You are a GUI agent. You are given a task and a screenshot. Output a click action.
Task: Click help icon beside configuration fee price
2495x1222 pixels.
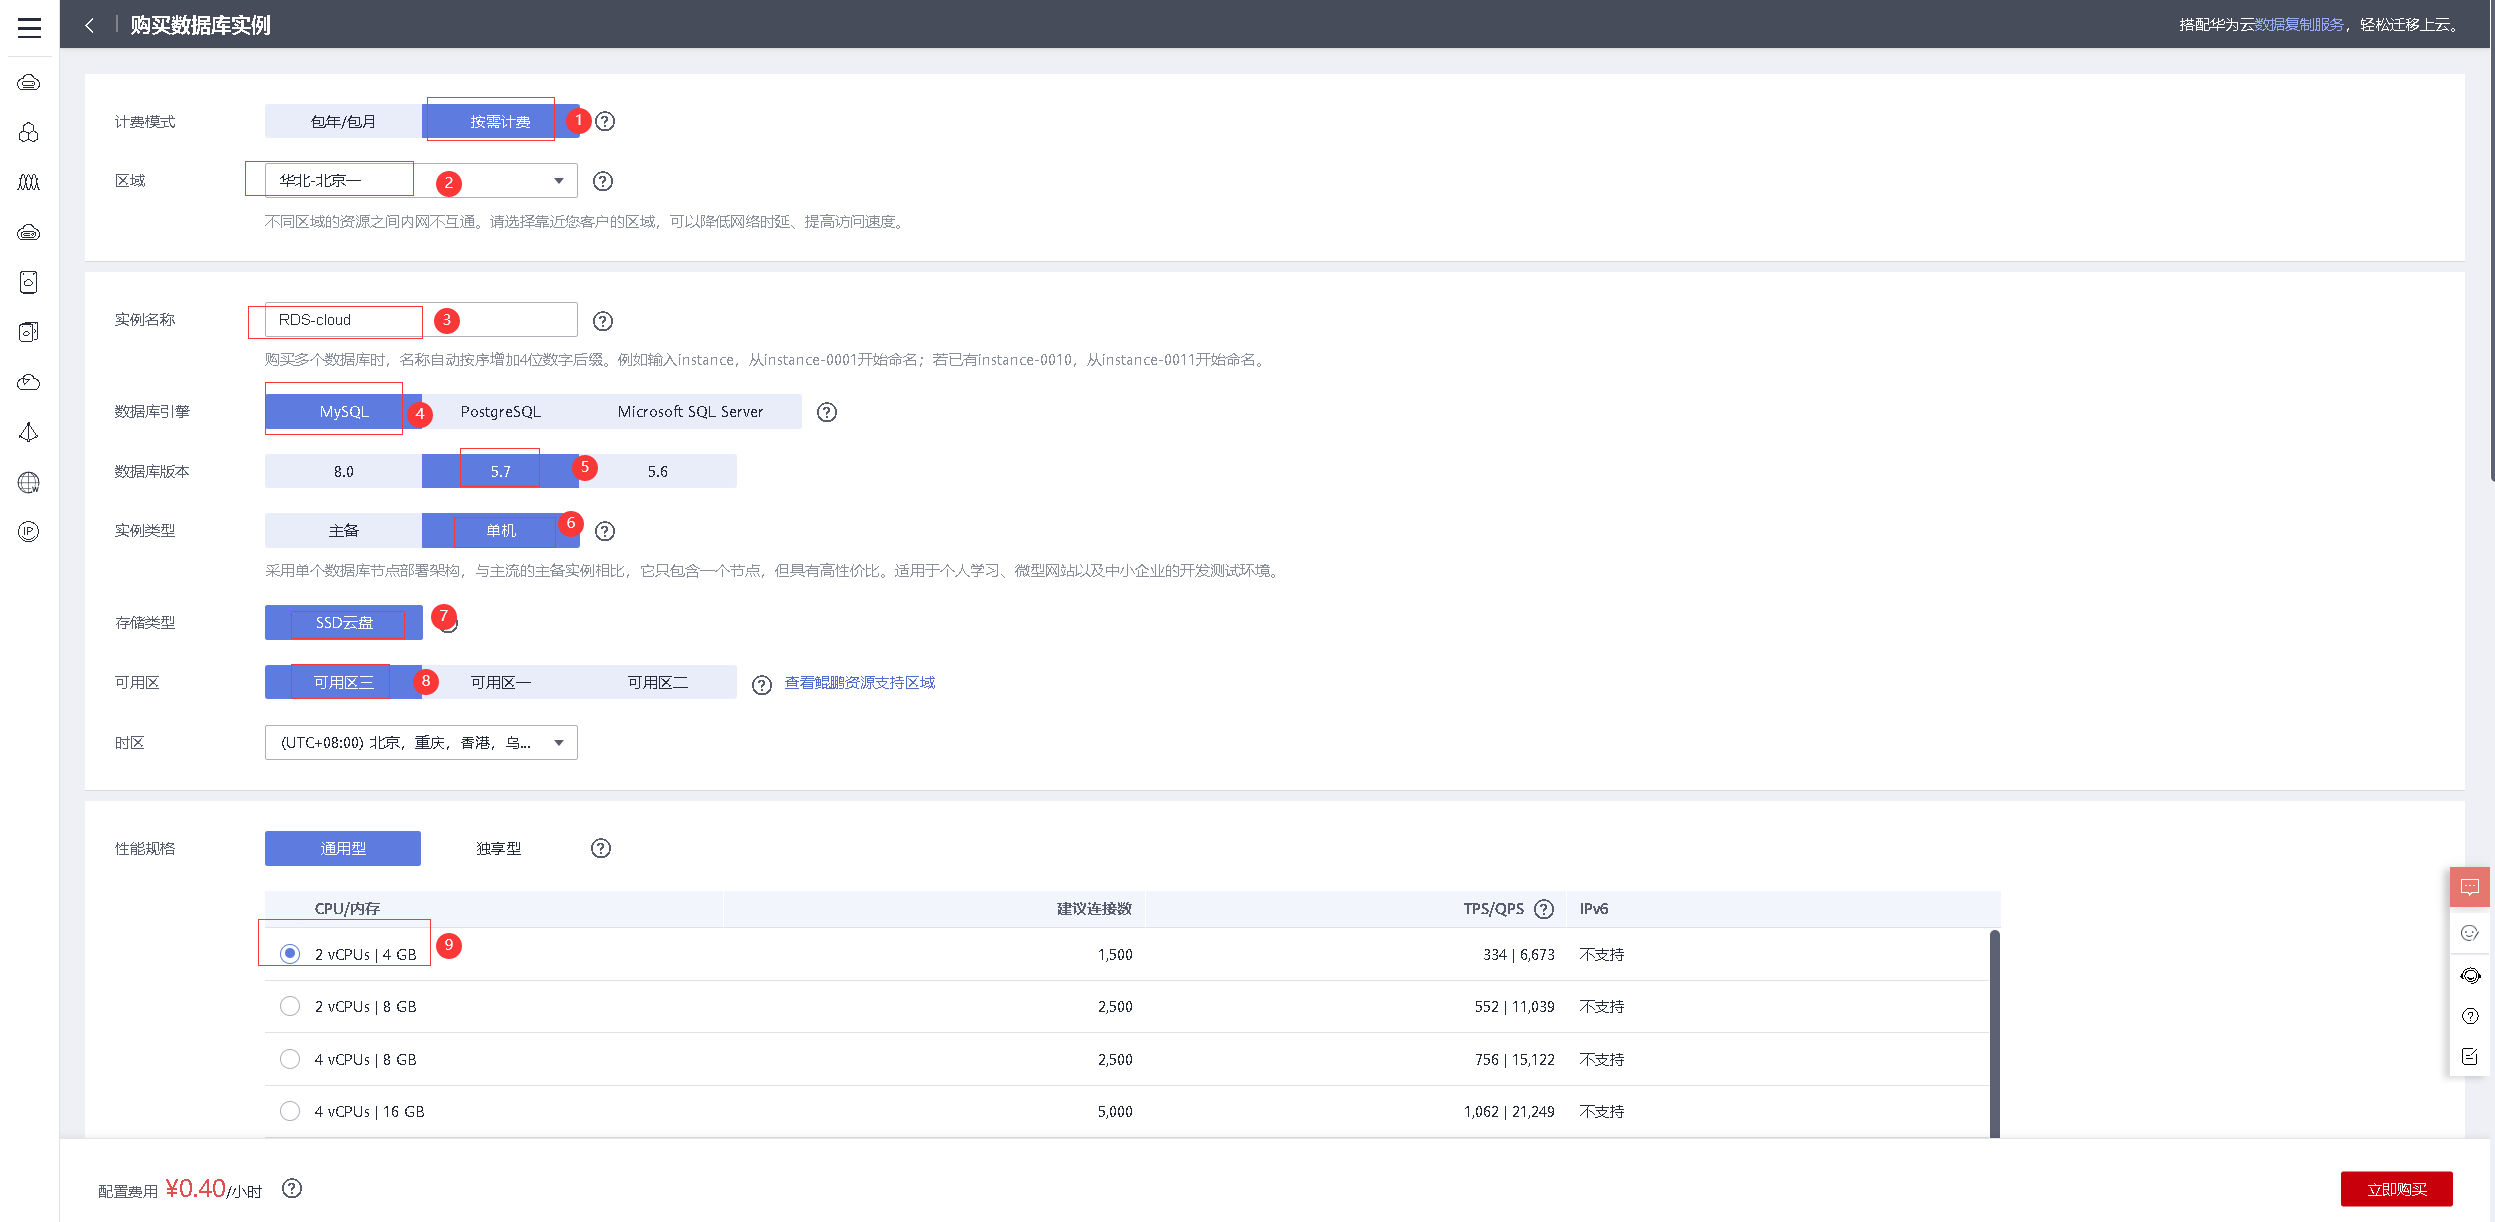point(292,1188)
